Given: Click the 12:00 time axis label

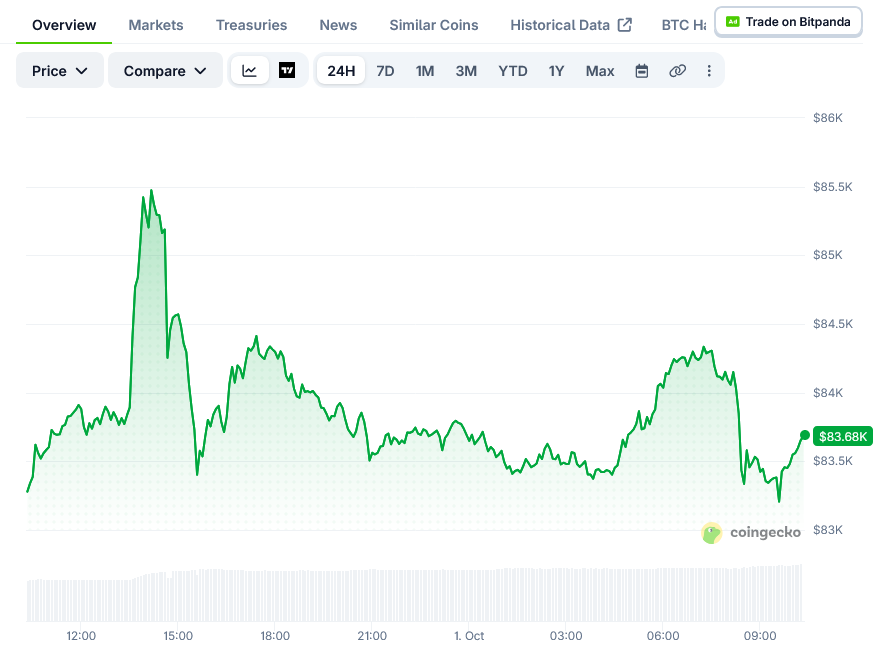Looking at the screenshot, I should point(81,636).
